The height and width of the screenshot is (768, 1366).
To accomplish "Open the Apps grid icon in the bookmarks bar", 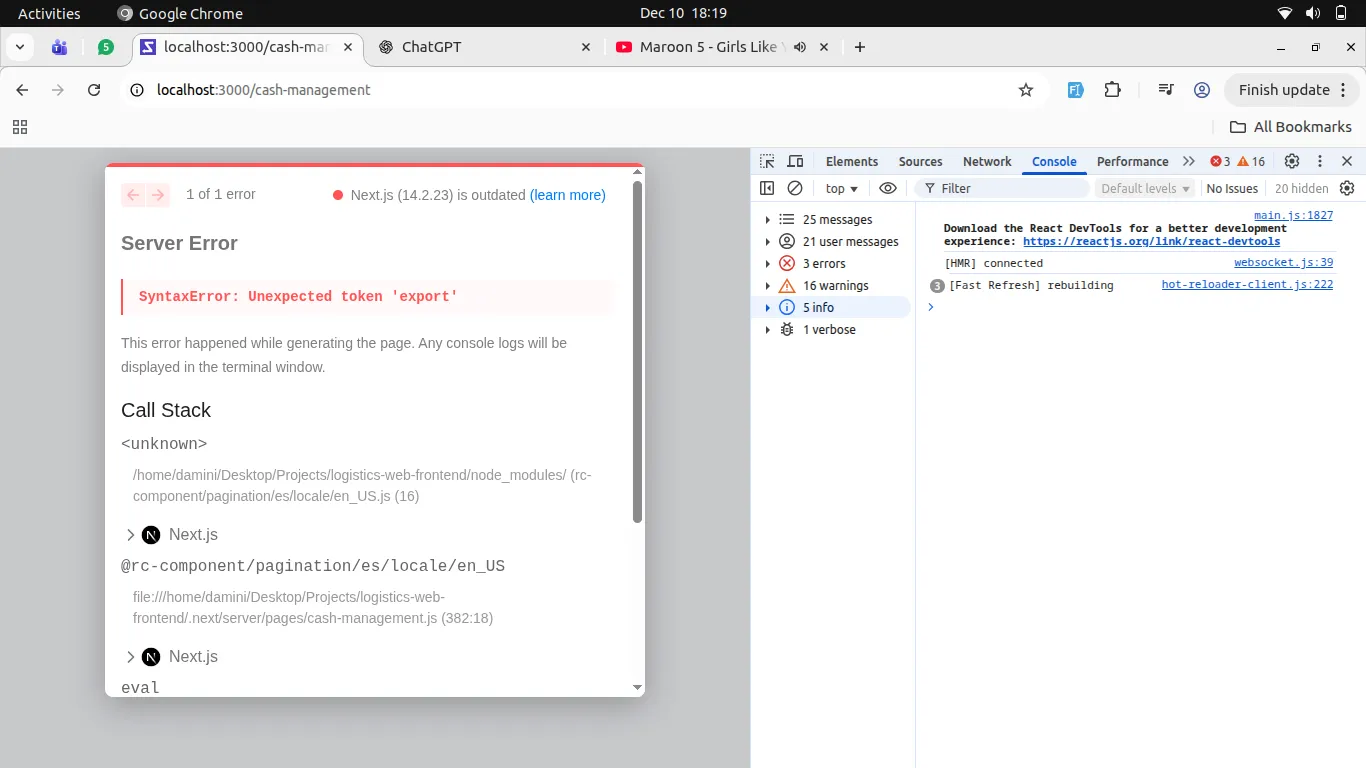I will tap(20, 127).
